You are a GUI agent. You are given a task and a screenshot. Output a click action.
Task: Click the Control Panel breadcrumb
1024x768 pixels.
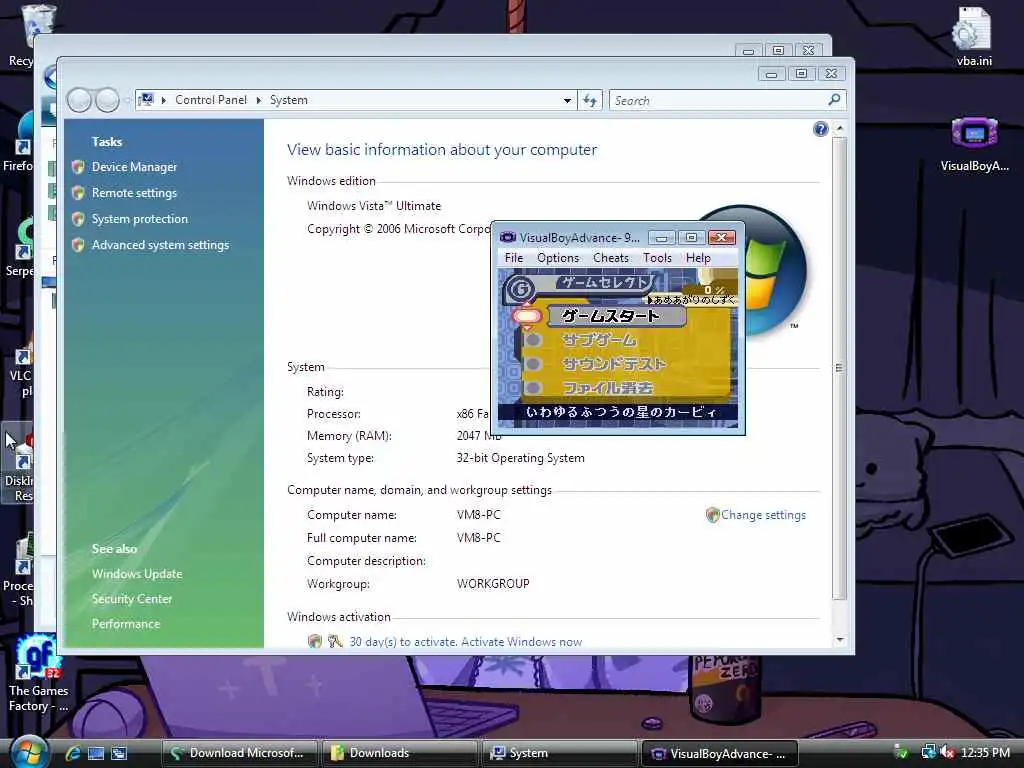tap(211, 100)
